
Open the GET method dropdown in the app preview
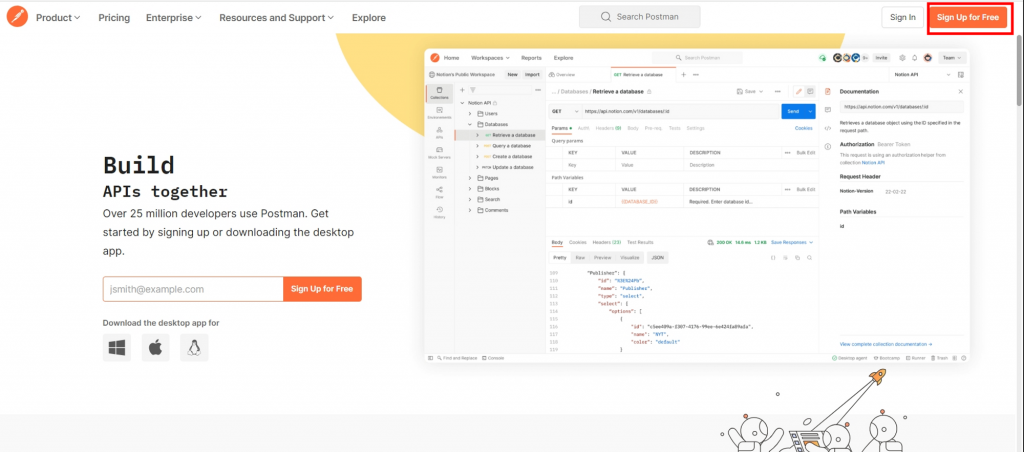click(x=564, y=111)
